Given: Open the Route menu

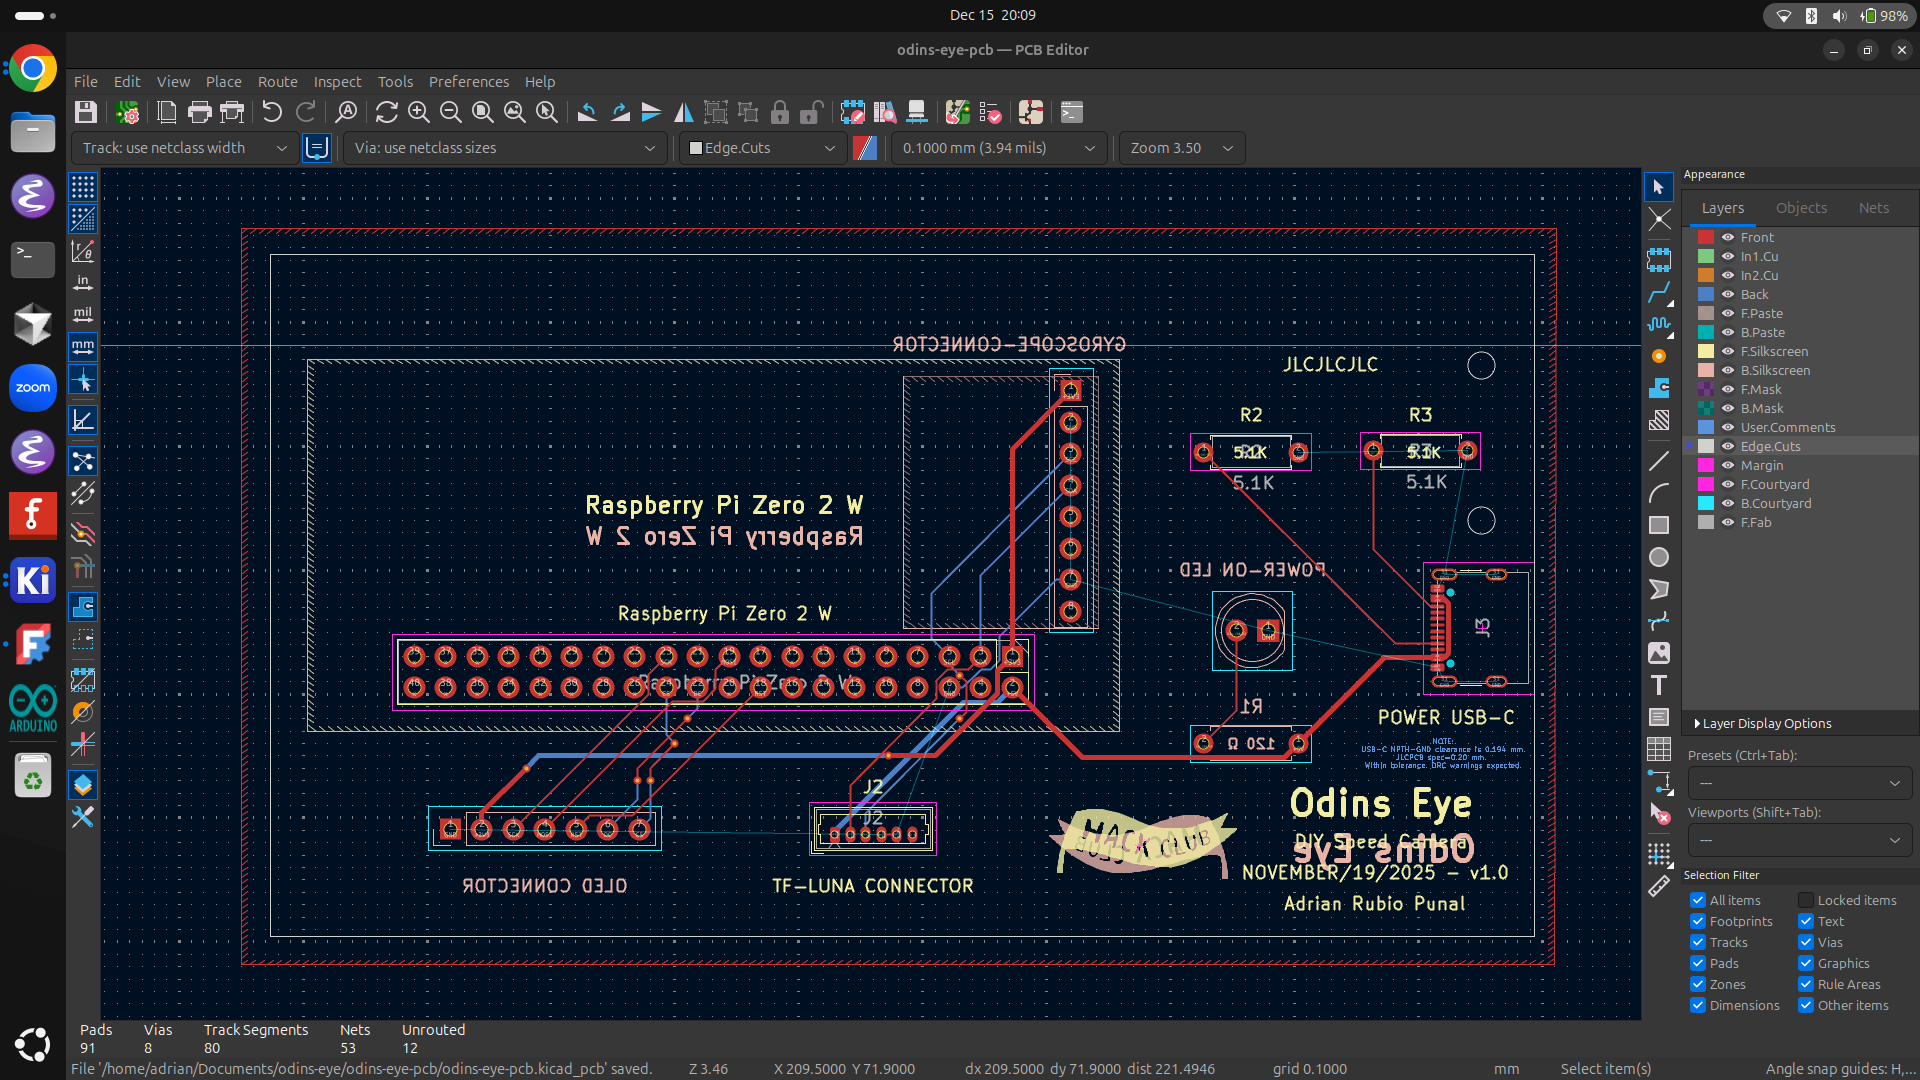Looking at the screenshot, I should click(277, 82).
